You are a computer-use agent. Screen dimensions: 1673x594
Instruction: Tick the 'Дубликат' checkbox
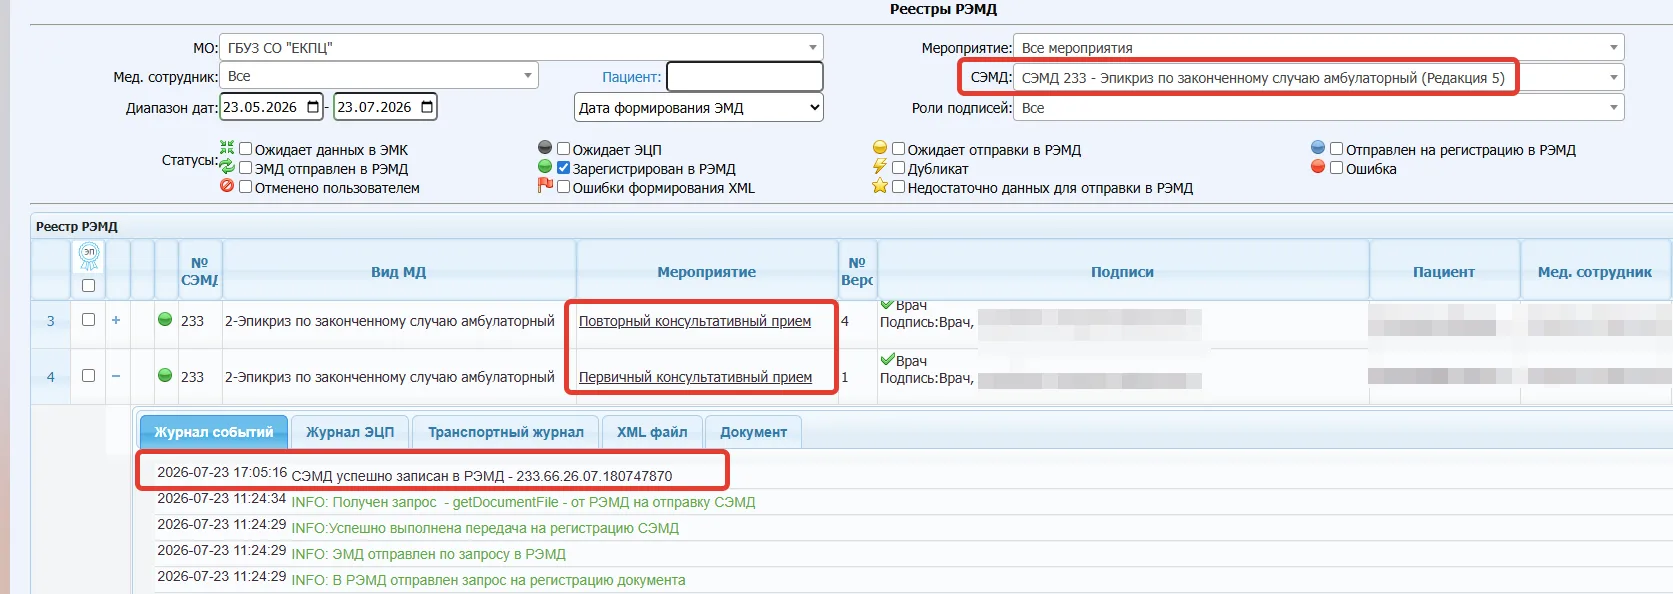(x=898, y=168)
